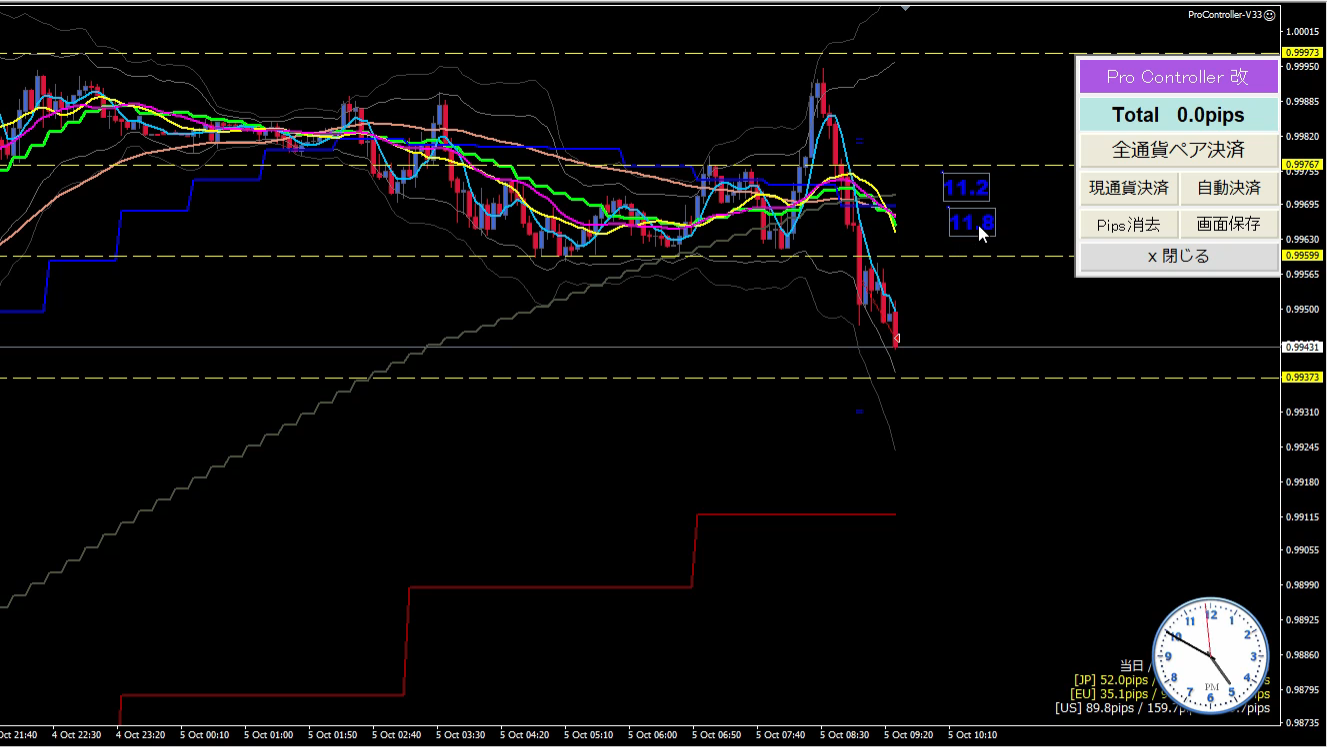Screen dimensions: 1327x747
Task: Click the [EU] 35.1pips session text
Action: 1110,694
